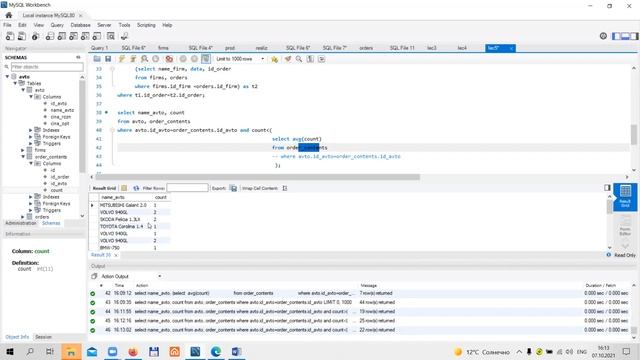Viewport: 640px width, 360px height.
Task: Click the stop execution icon
Action: tap(156, 59)
